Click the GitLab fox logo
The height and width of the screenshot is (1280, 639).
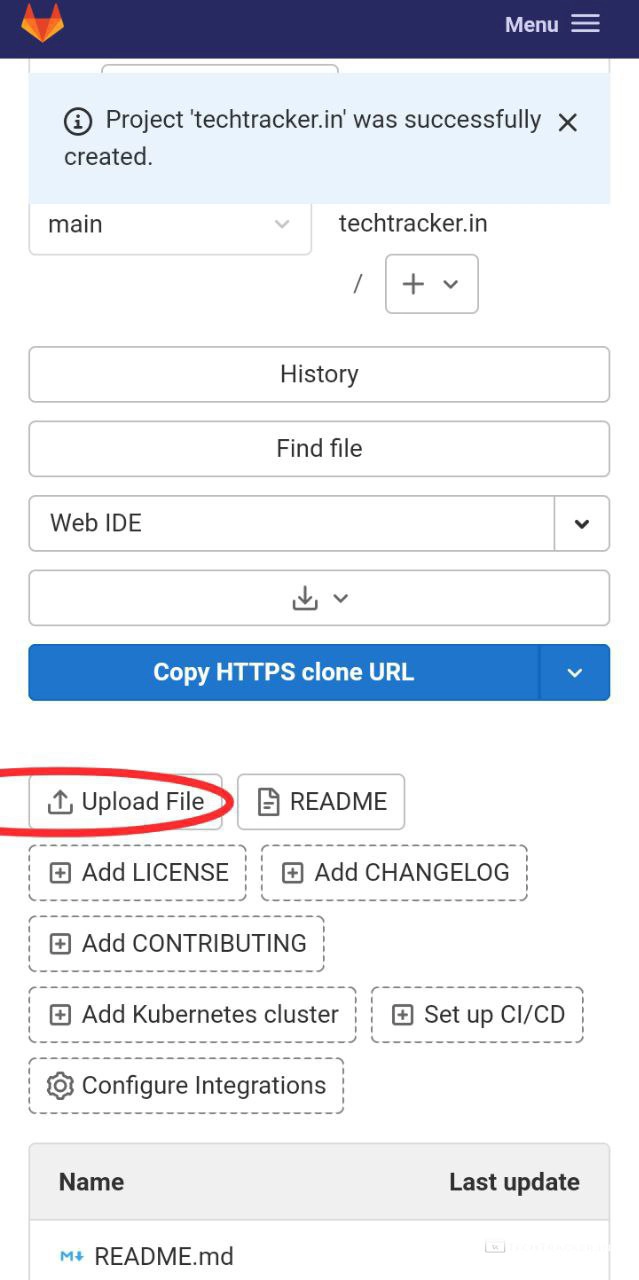(x=42, y=24)
